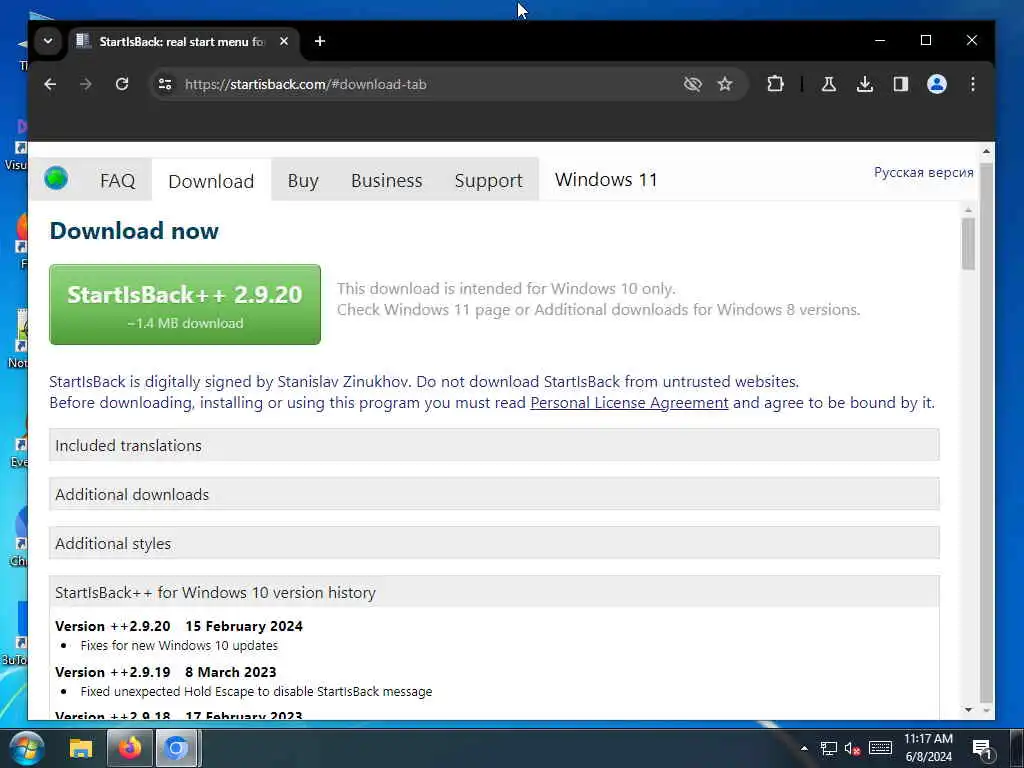The image size is (1024, 768).
Task: Click the outer page scrollbar up arrow
Action: [x=986, y=151]
